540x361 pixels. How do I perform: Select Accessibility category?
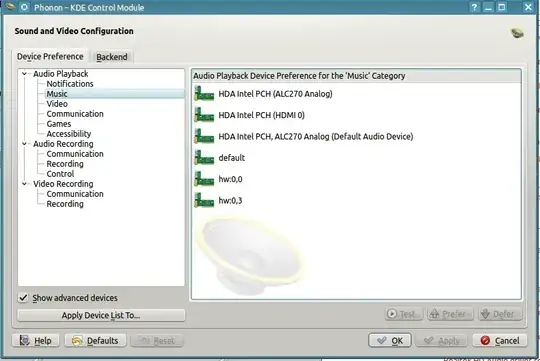(x=69, y=134)
